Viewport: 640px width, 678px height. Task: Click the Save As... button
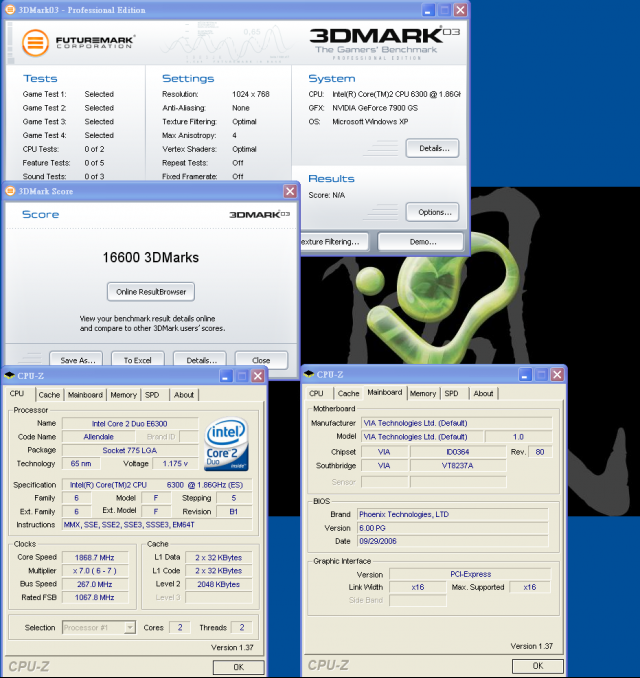(76, 360)
